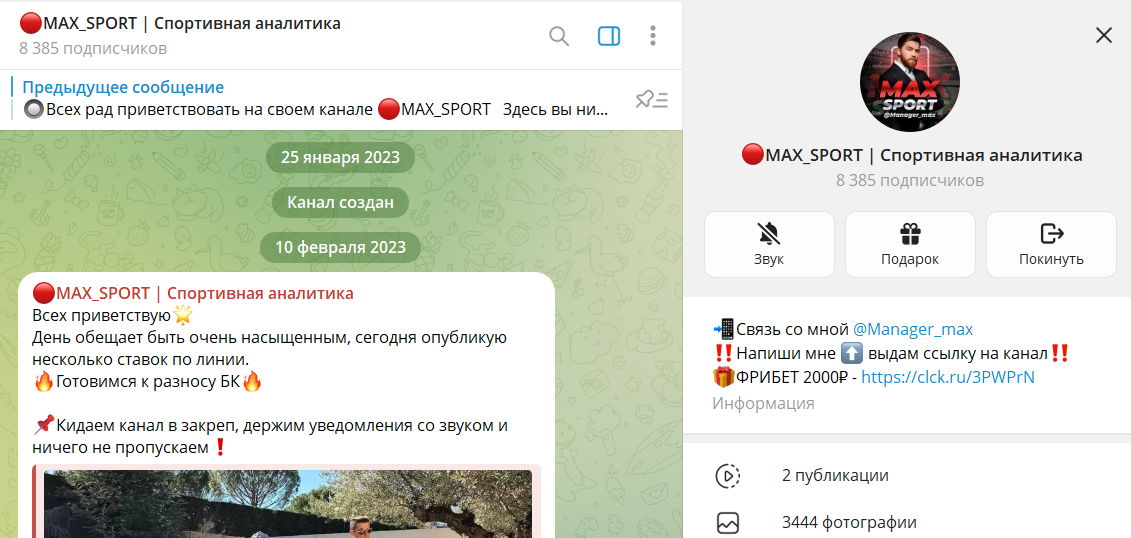
Task: Open the @Manager_max contact link
Action: click(x=912, y=330)
